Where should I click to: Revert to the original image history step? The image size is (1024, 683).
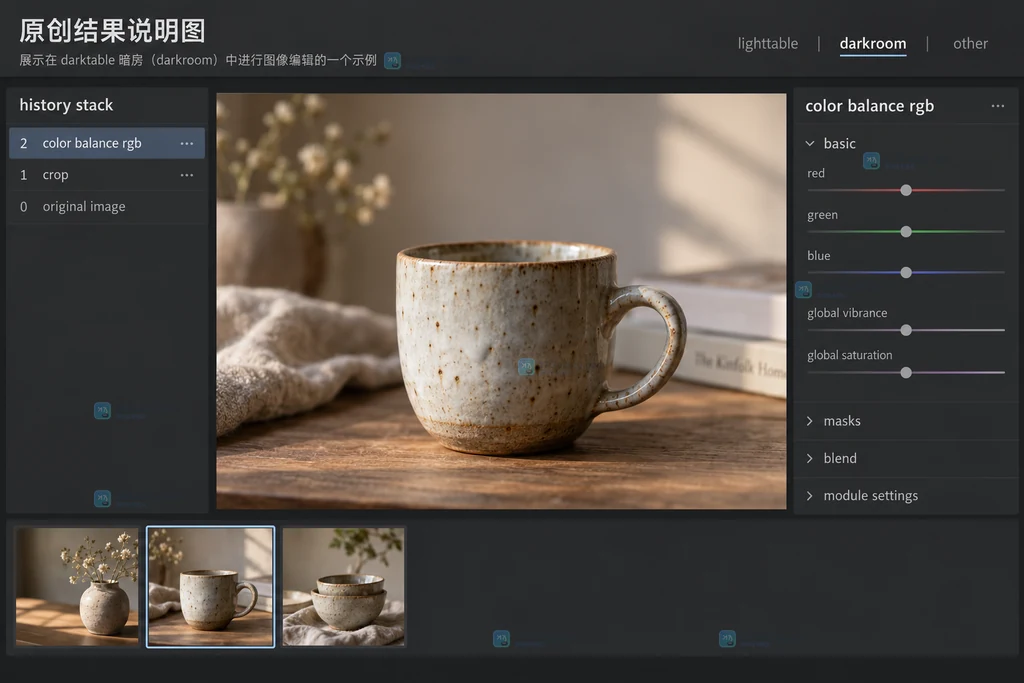107,207
